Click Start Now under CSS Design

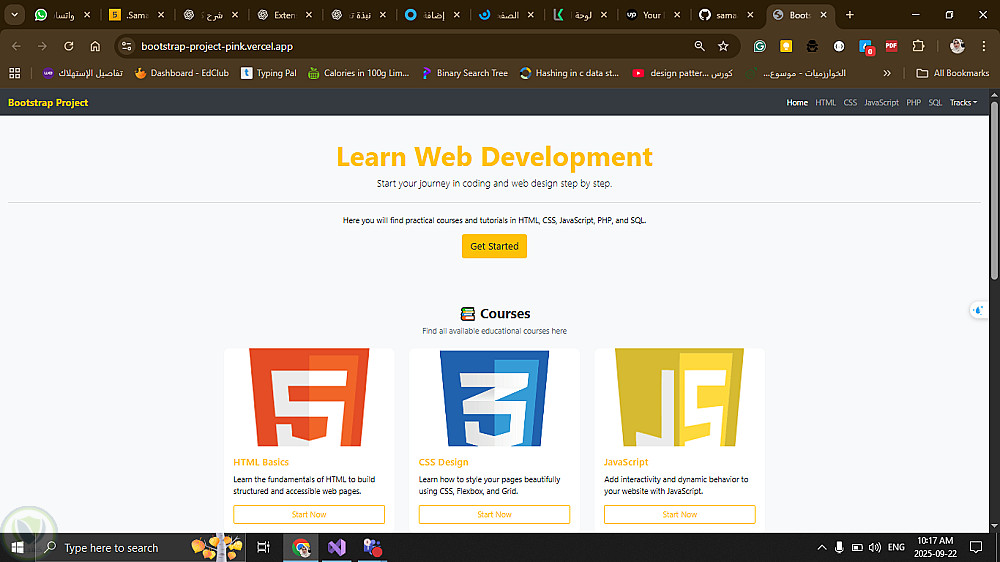494,514
